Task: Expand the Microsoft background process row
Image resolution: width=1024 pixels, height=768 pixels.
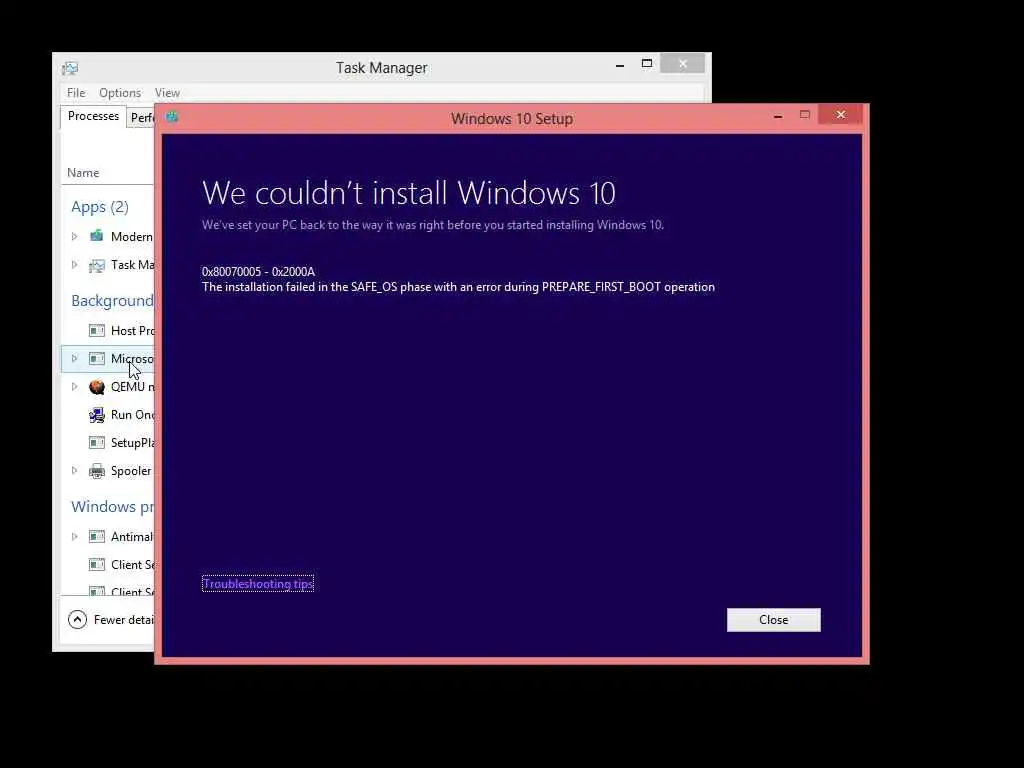Action: click(x=74, y=359)
